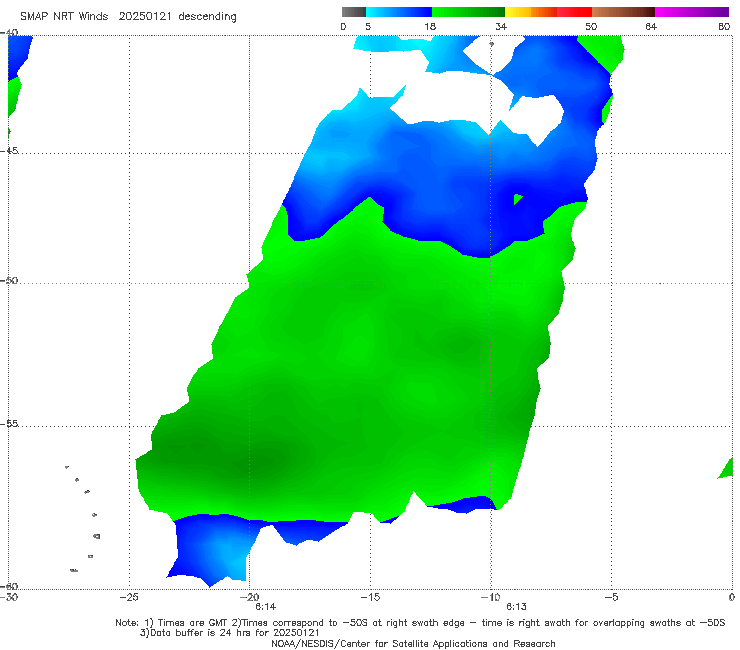Click the green triangle at the map's right edge
740x650 pixels.
tap(726, 469)
